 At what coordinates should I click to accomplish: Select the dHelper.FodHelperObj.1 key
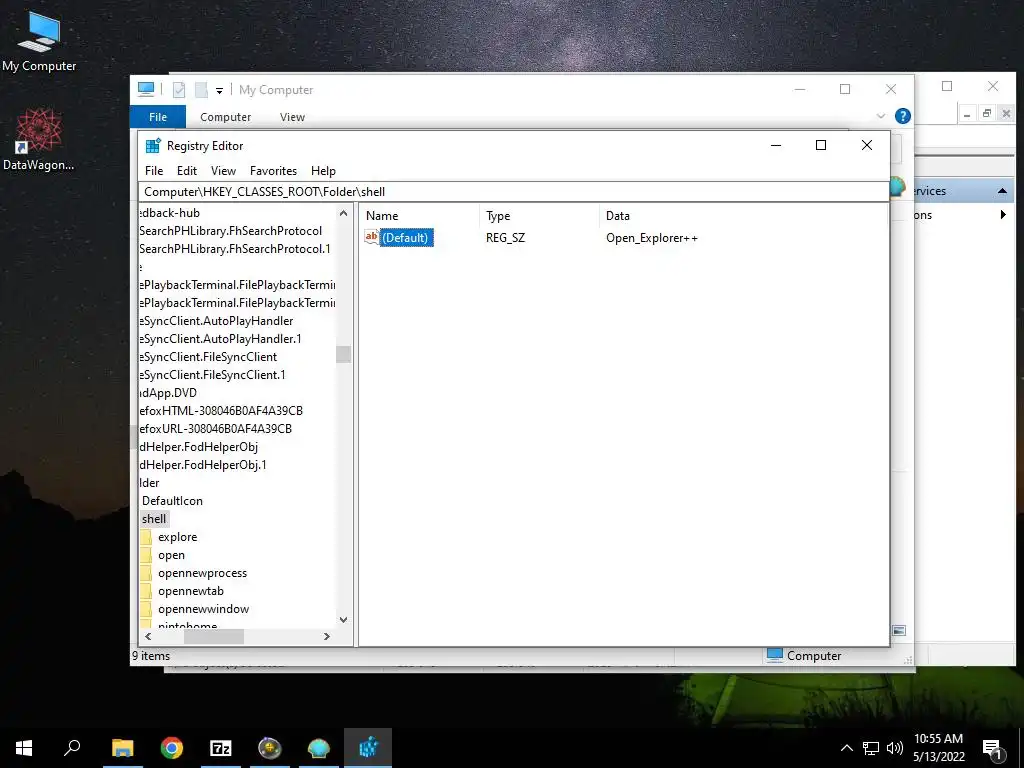203,465
